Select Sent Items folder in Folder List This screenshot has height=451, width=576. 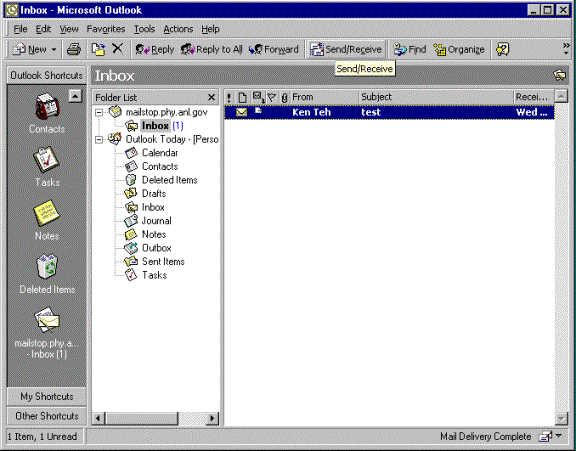163,261
